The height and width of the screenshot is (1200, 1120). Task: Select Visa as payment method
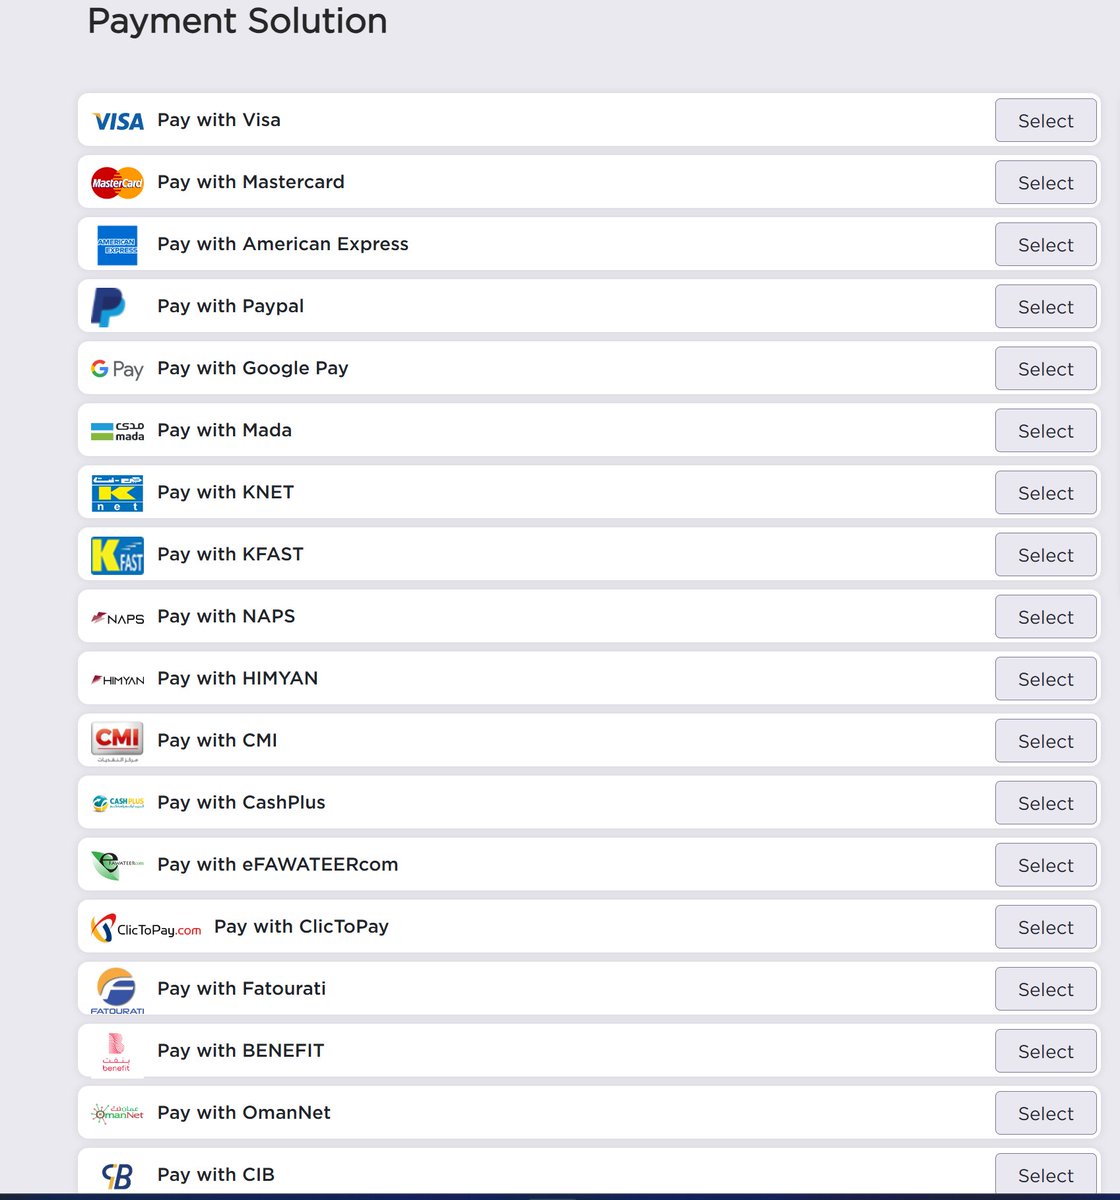(1046, 121)
